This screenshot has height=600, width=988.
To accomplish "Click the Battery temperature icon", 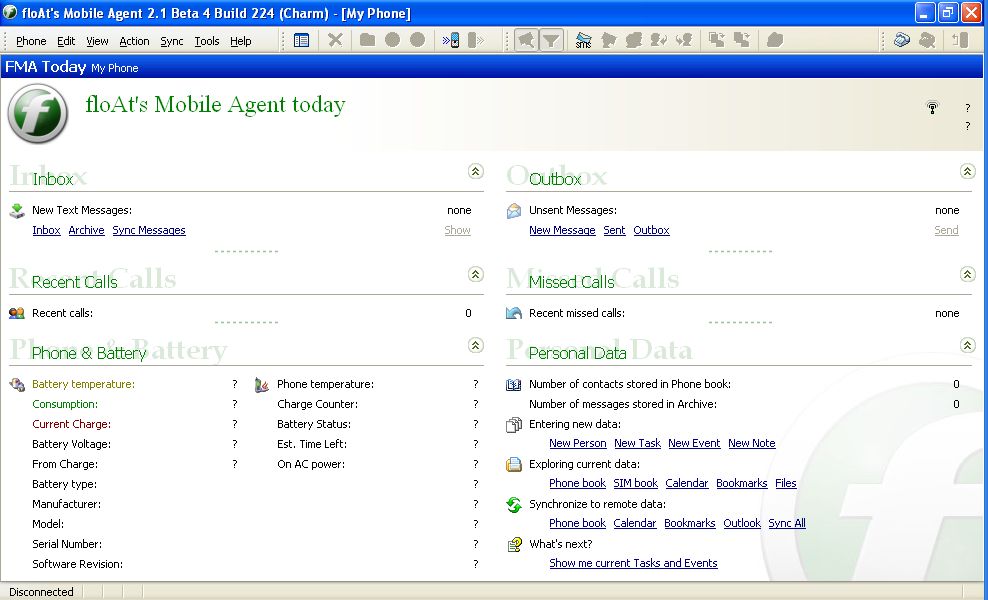I will click(x=17, y=384).
